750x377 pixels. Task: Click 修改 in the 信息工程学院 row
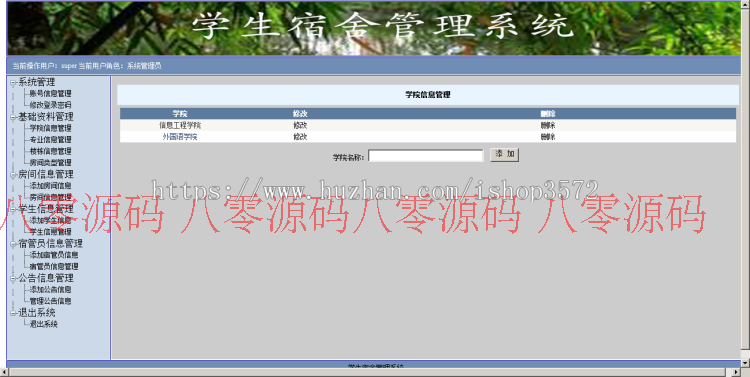coord(300,125)
